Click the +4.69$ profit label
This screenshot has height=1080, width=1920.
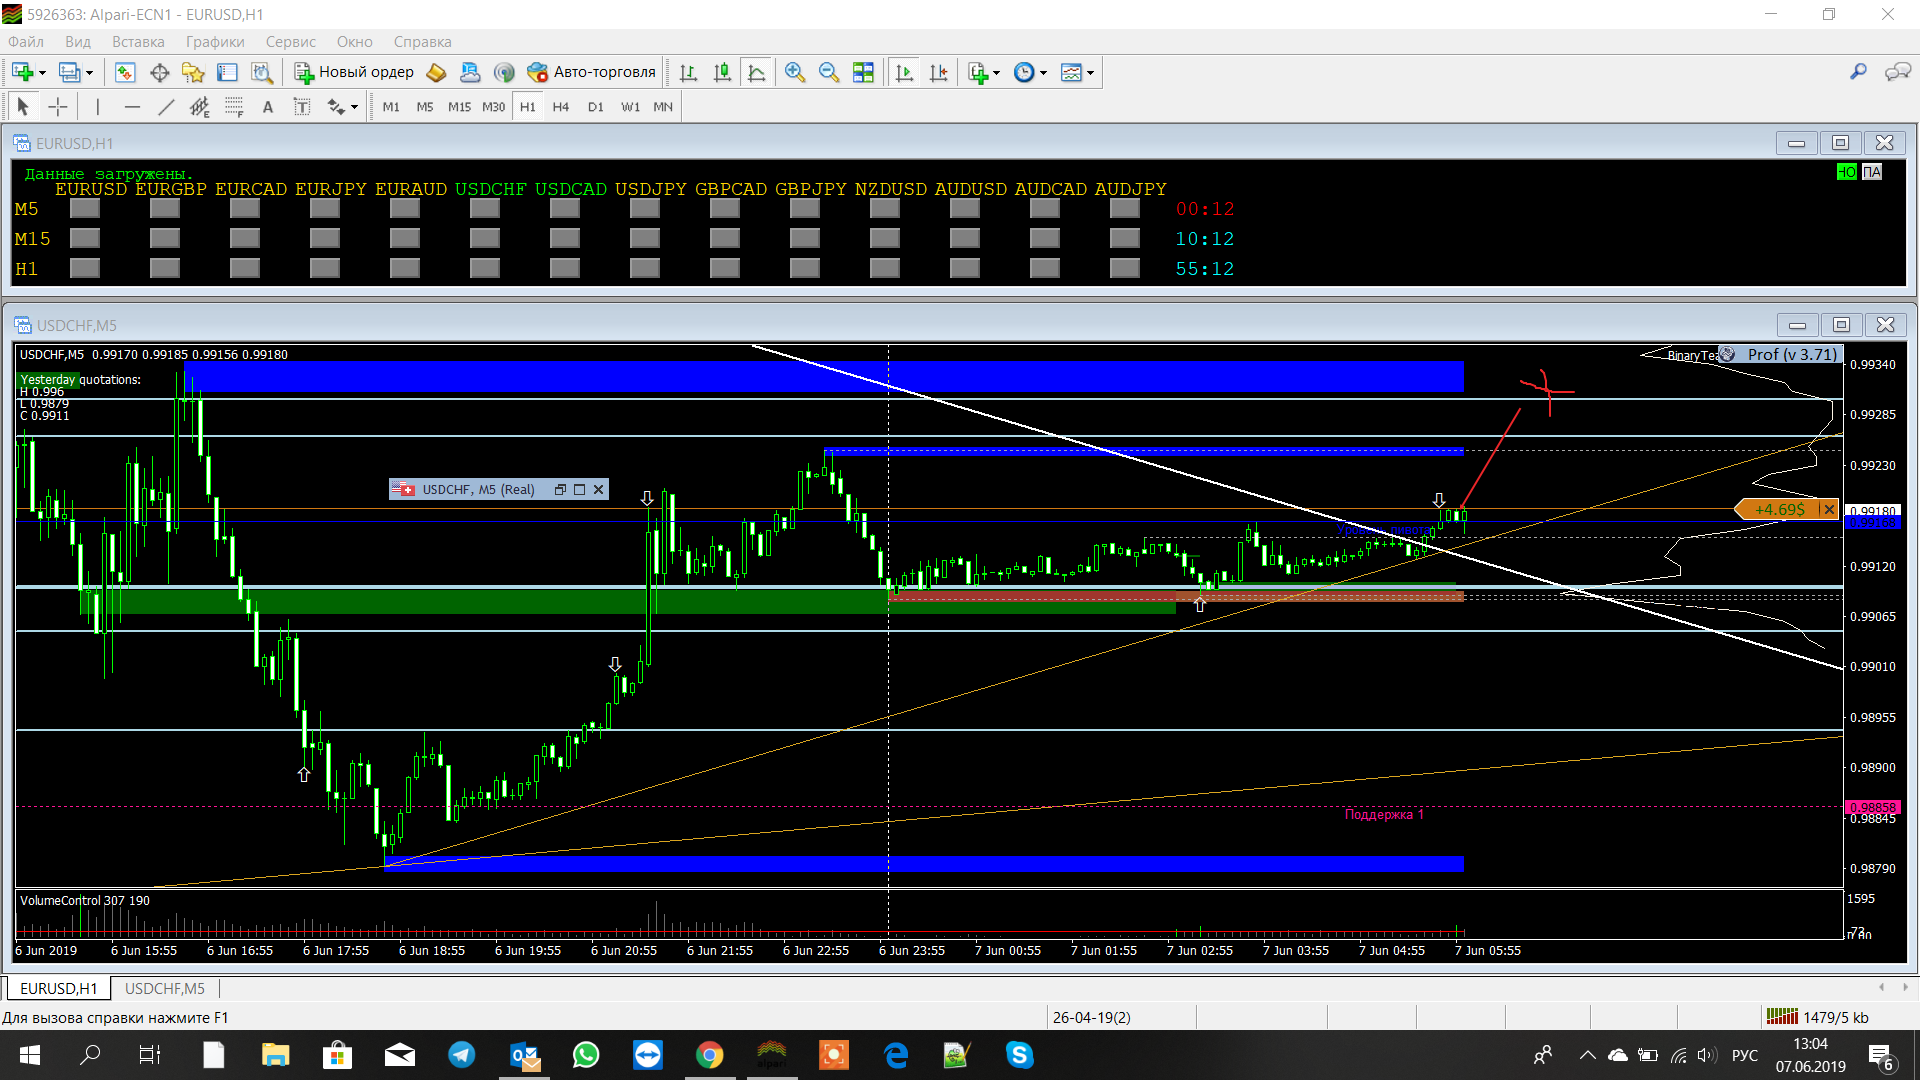(x=1780, y=510)
